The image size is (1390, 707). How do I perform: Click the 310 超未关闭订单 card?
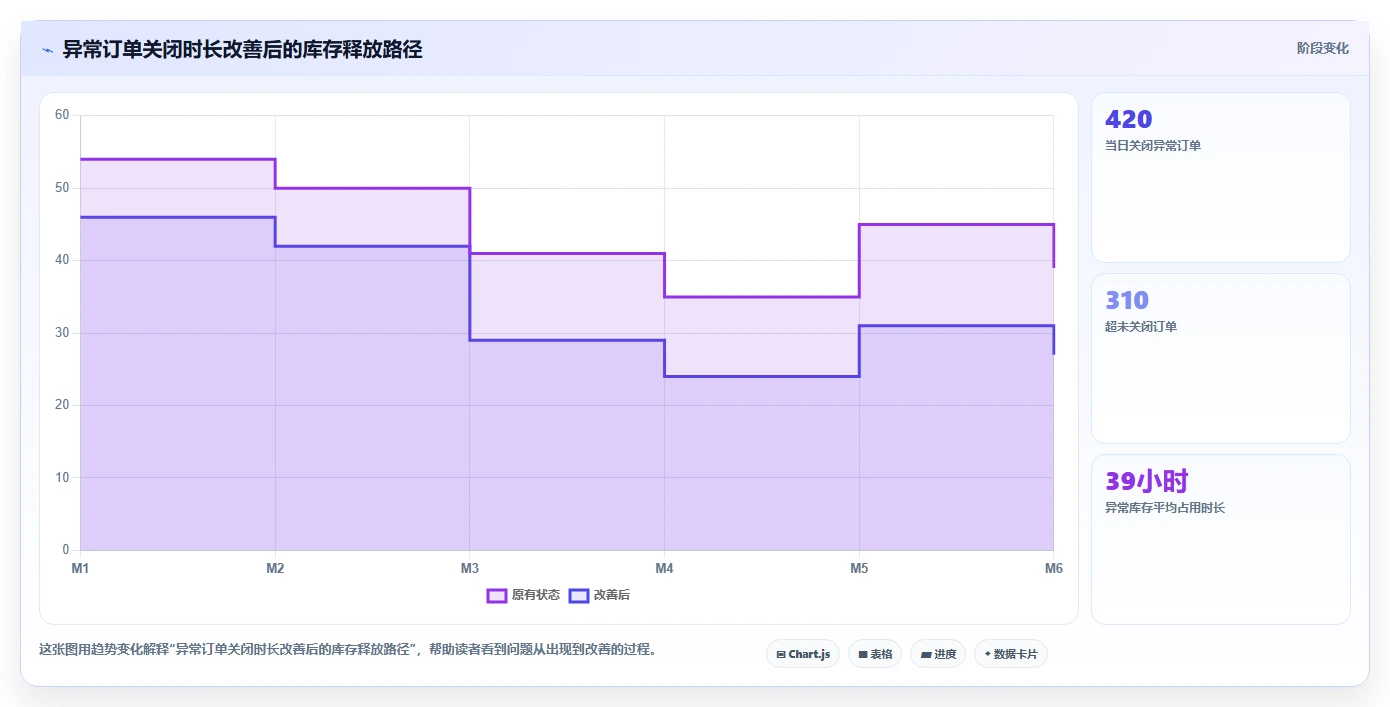1220,358
